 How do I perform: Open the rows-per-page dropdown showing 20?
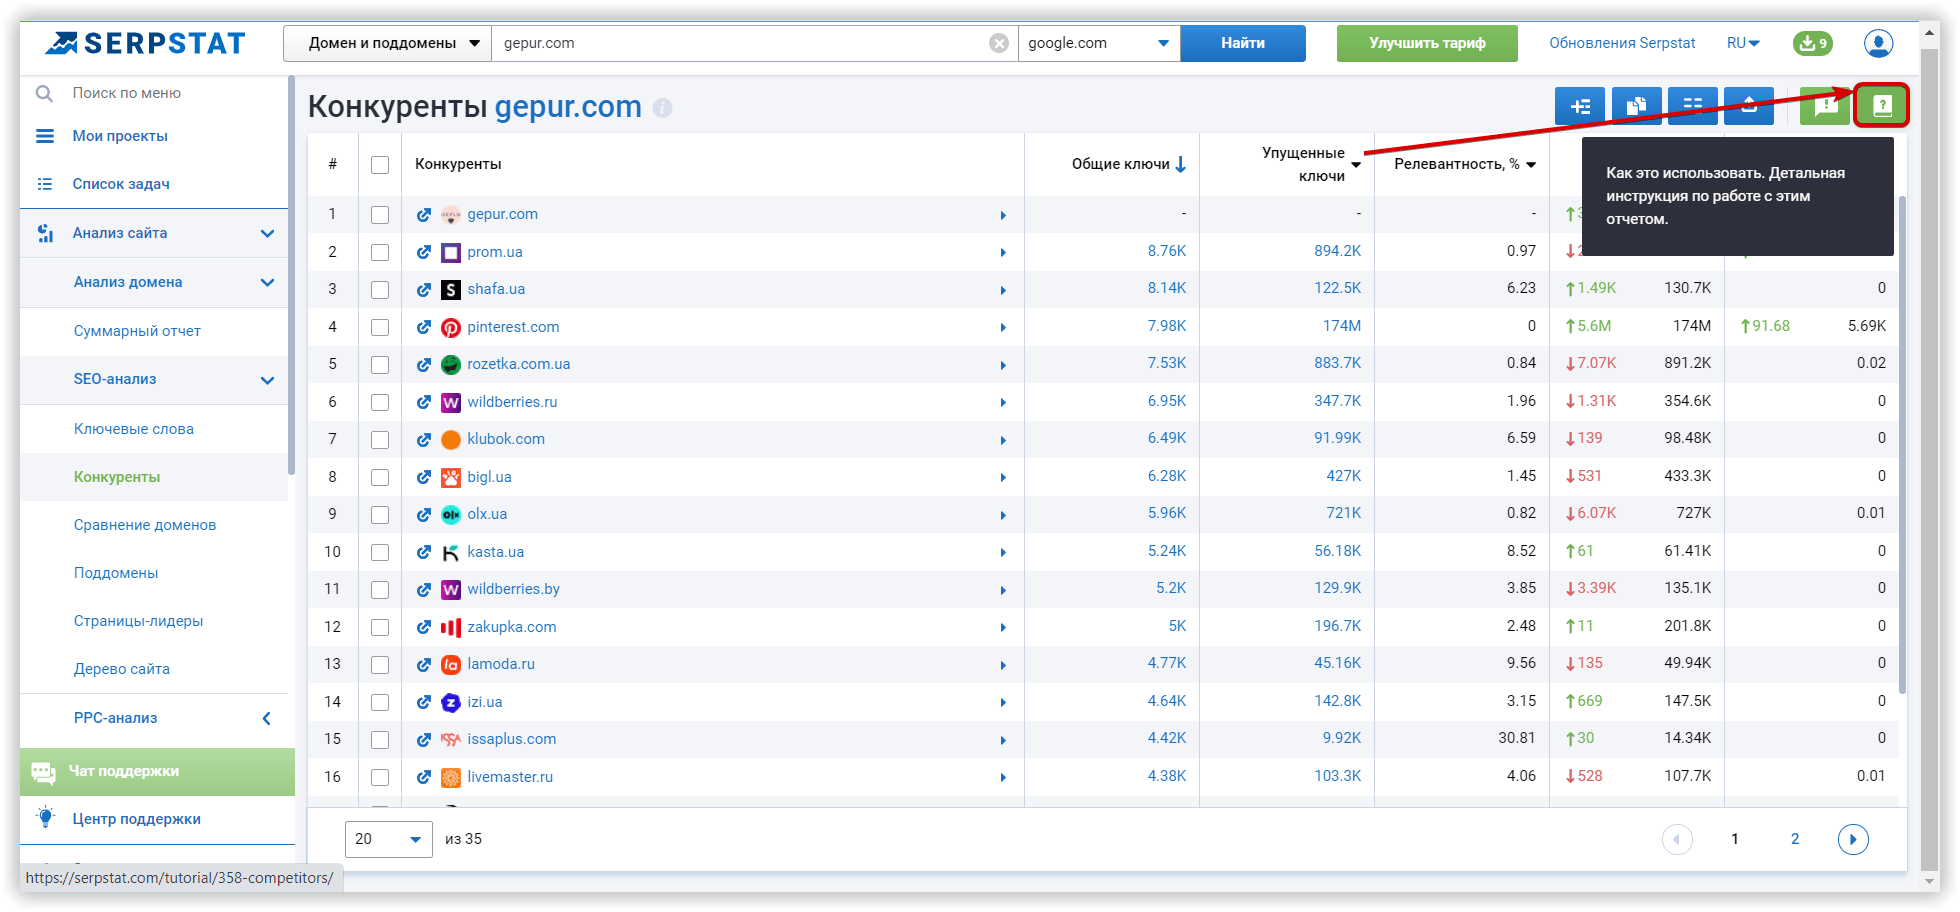(389, 839)
